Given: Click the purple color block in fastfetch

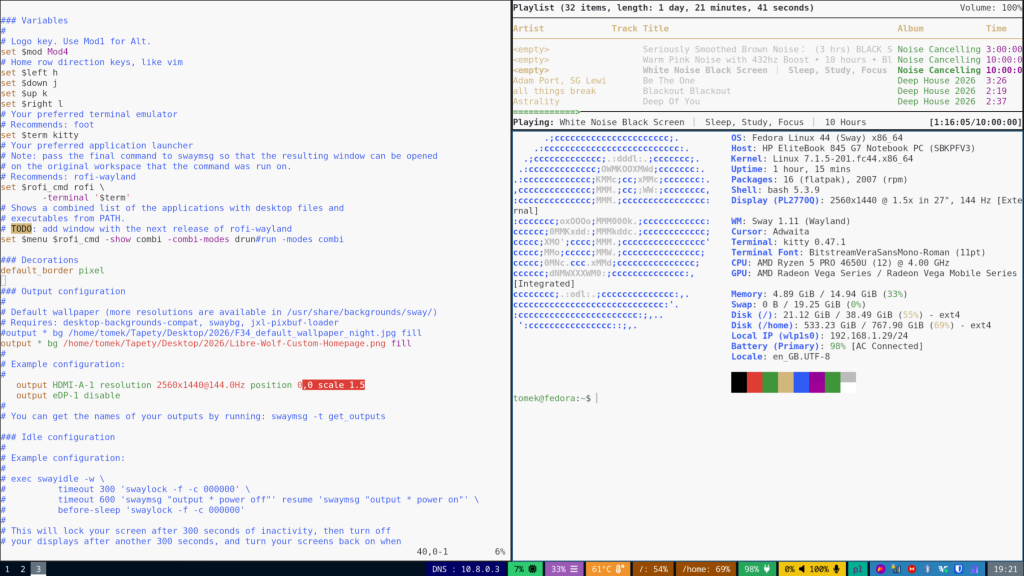Looking at the screenshot, I should coord(817,382).
